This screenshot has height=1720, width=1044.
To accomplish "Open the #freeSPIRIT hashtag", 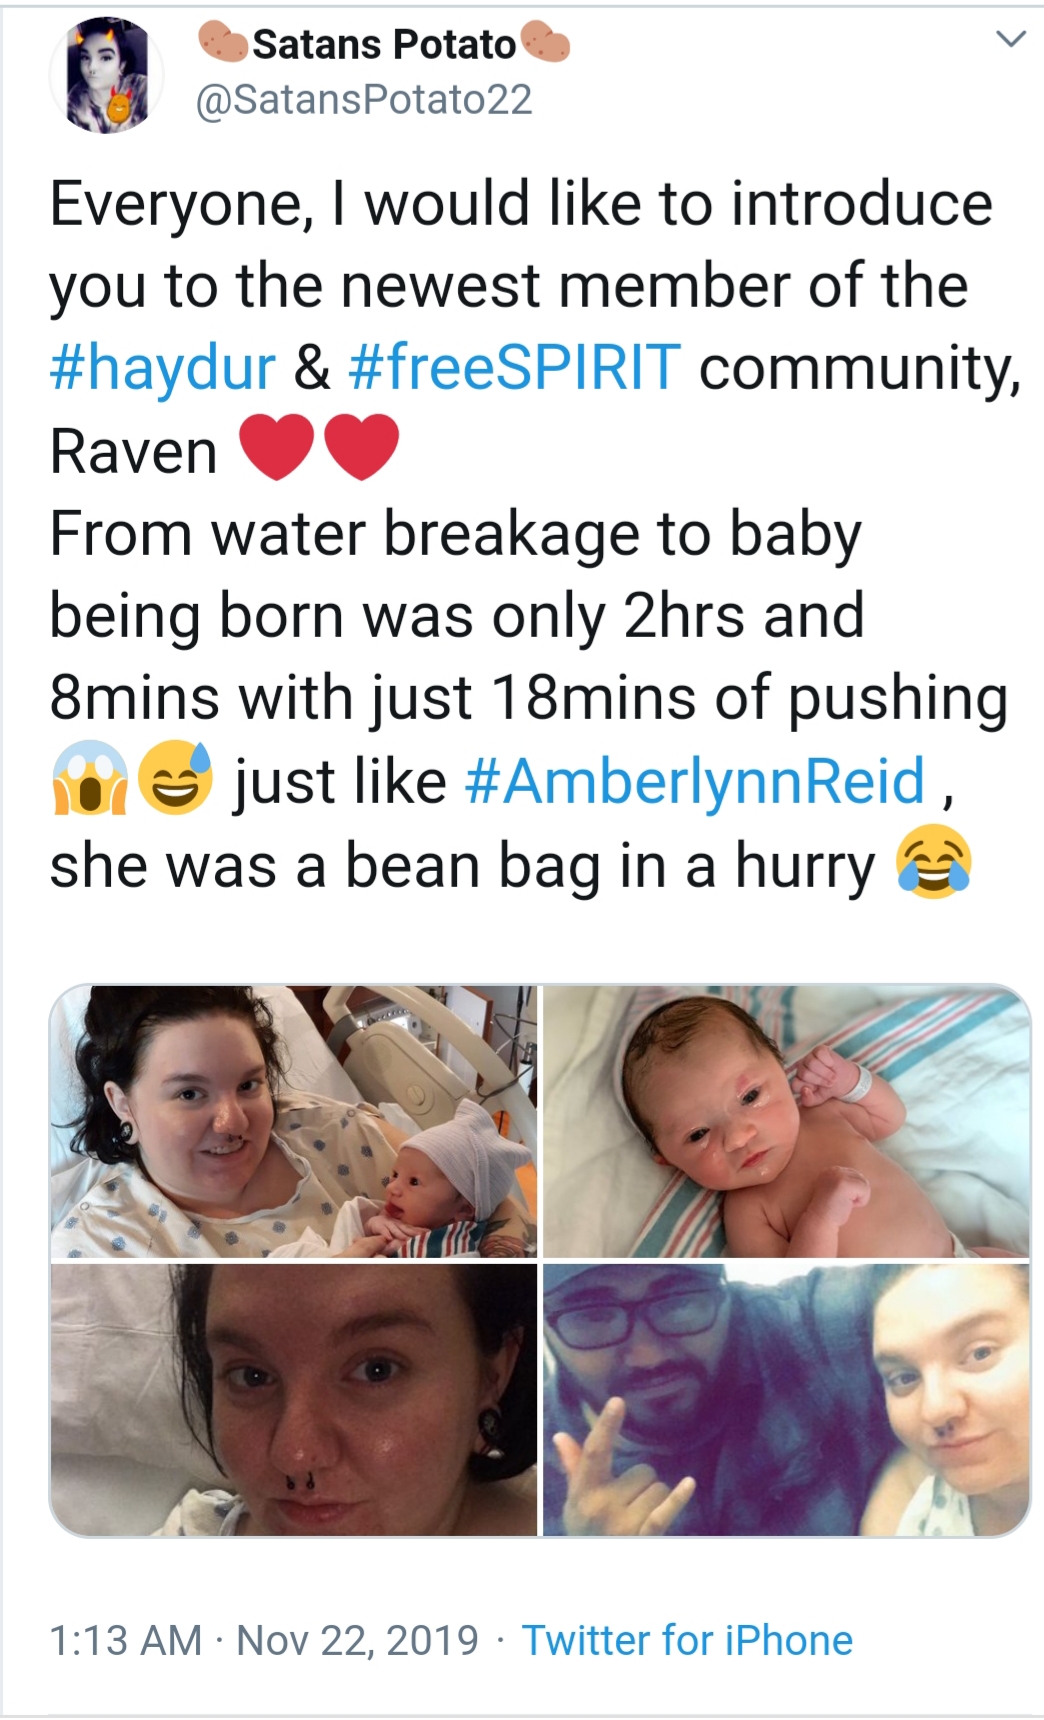I will (x=515, y=367).
